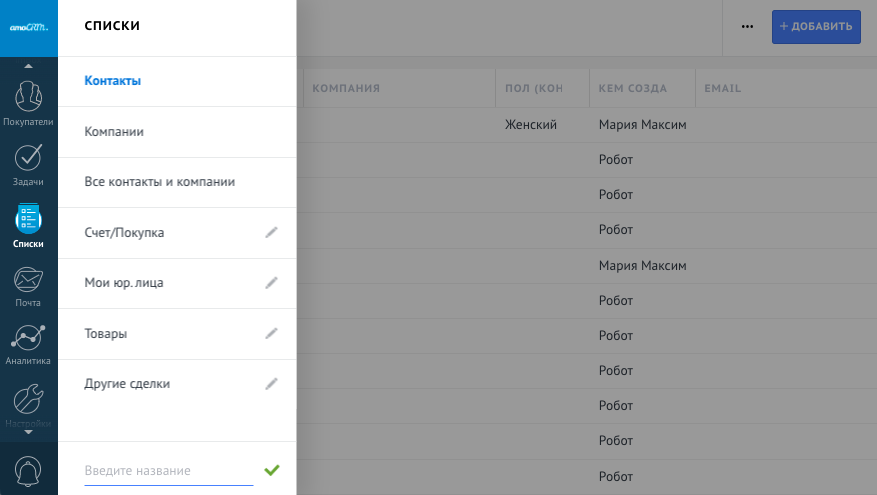The width and height of the screenshot is (877, 495).
Task: Open the Почта mail icon
Action: tap(28, 280)
